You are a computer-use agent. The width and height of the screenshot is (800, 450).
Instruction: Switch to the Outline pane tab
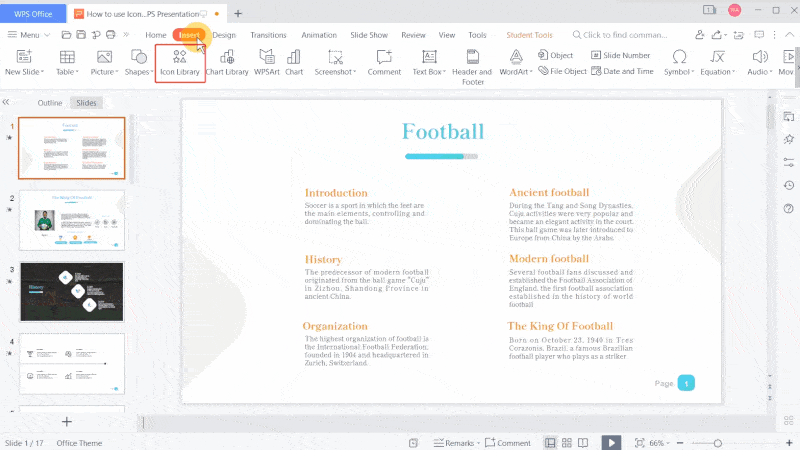point(50,103)
